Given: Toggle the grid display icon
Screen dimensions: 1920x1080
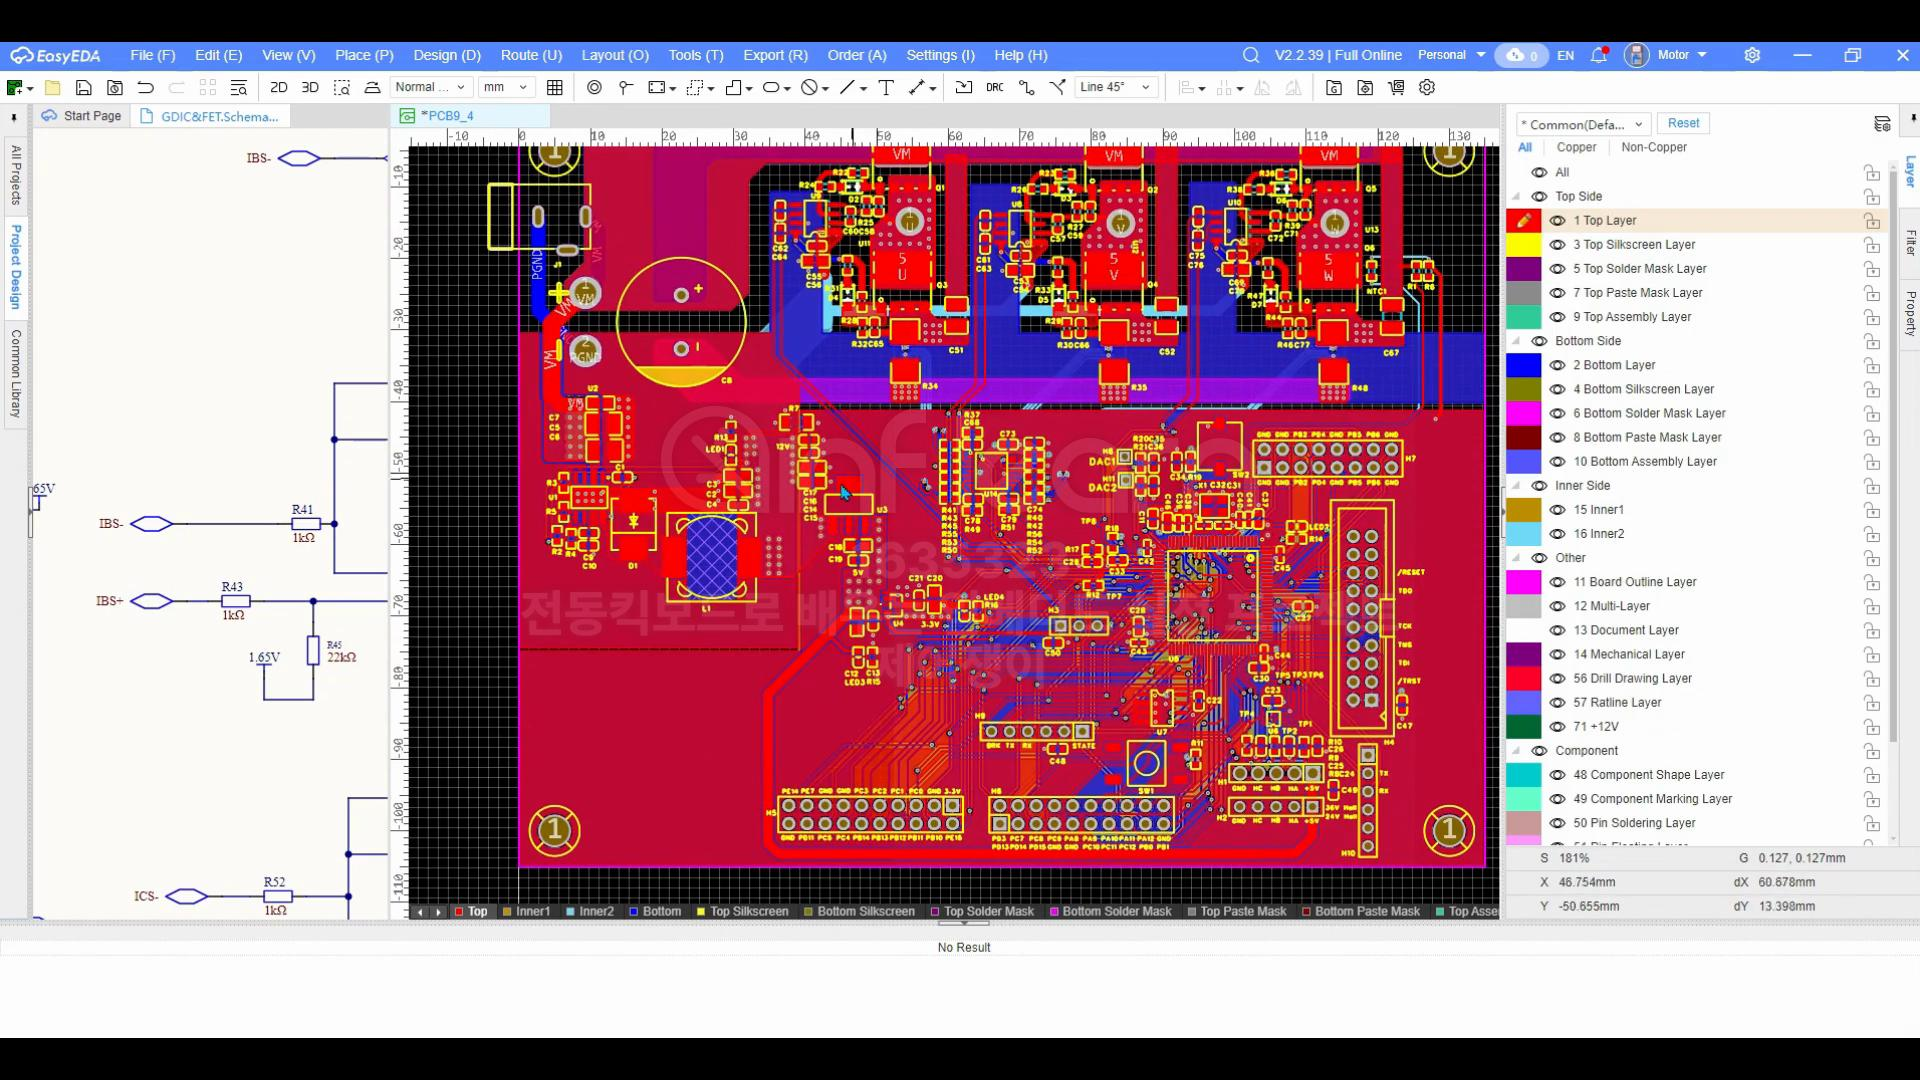Looking at the screenshot, I should click(x=555, y=87).
